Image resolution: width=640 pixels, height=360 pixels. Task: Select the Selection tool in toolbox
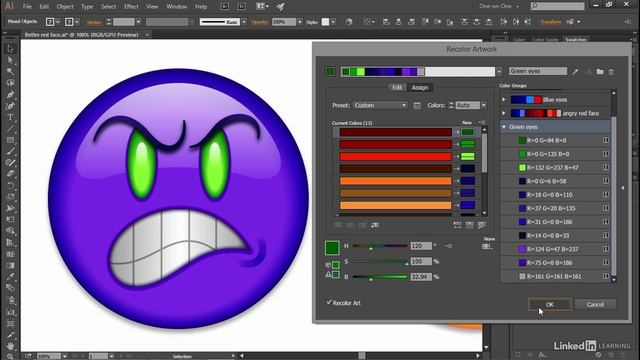pos(10,49)
